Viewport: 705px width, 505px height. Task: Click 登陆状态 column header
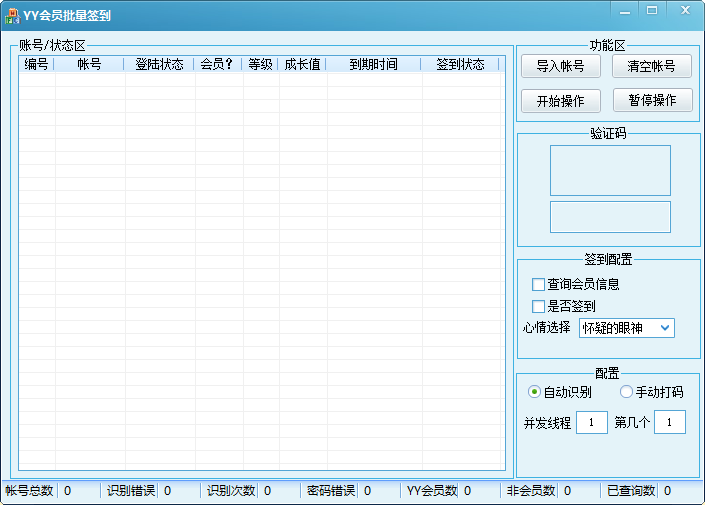159,64
